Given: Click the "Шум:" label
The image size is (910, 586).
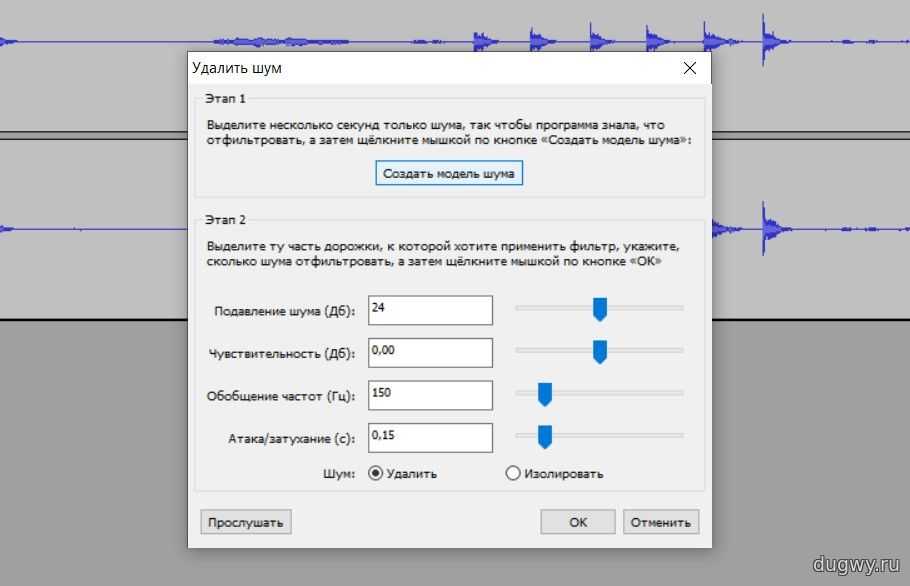Looking at the screenshot, I should click(339, 474).
